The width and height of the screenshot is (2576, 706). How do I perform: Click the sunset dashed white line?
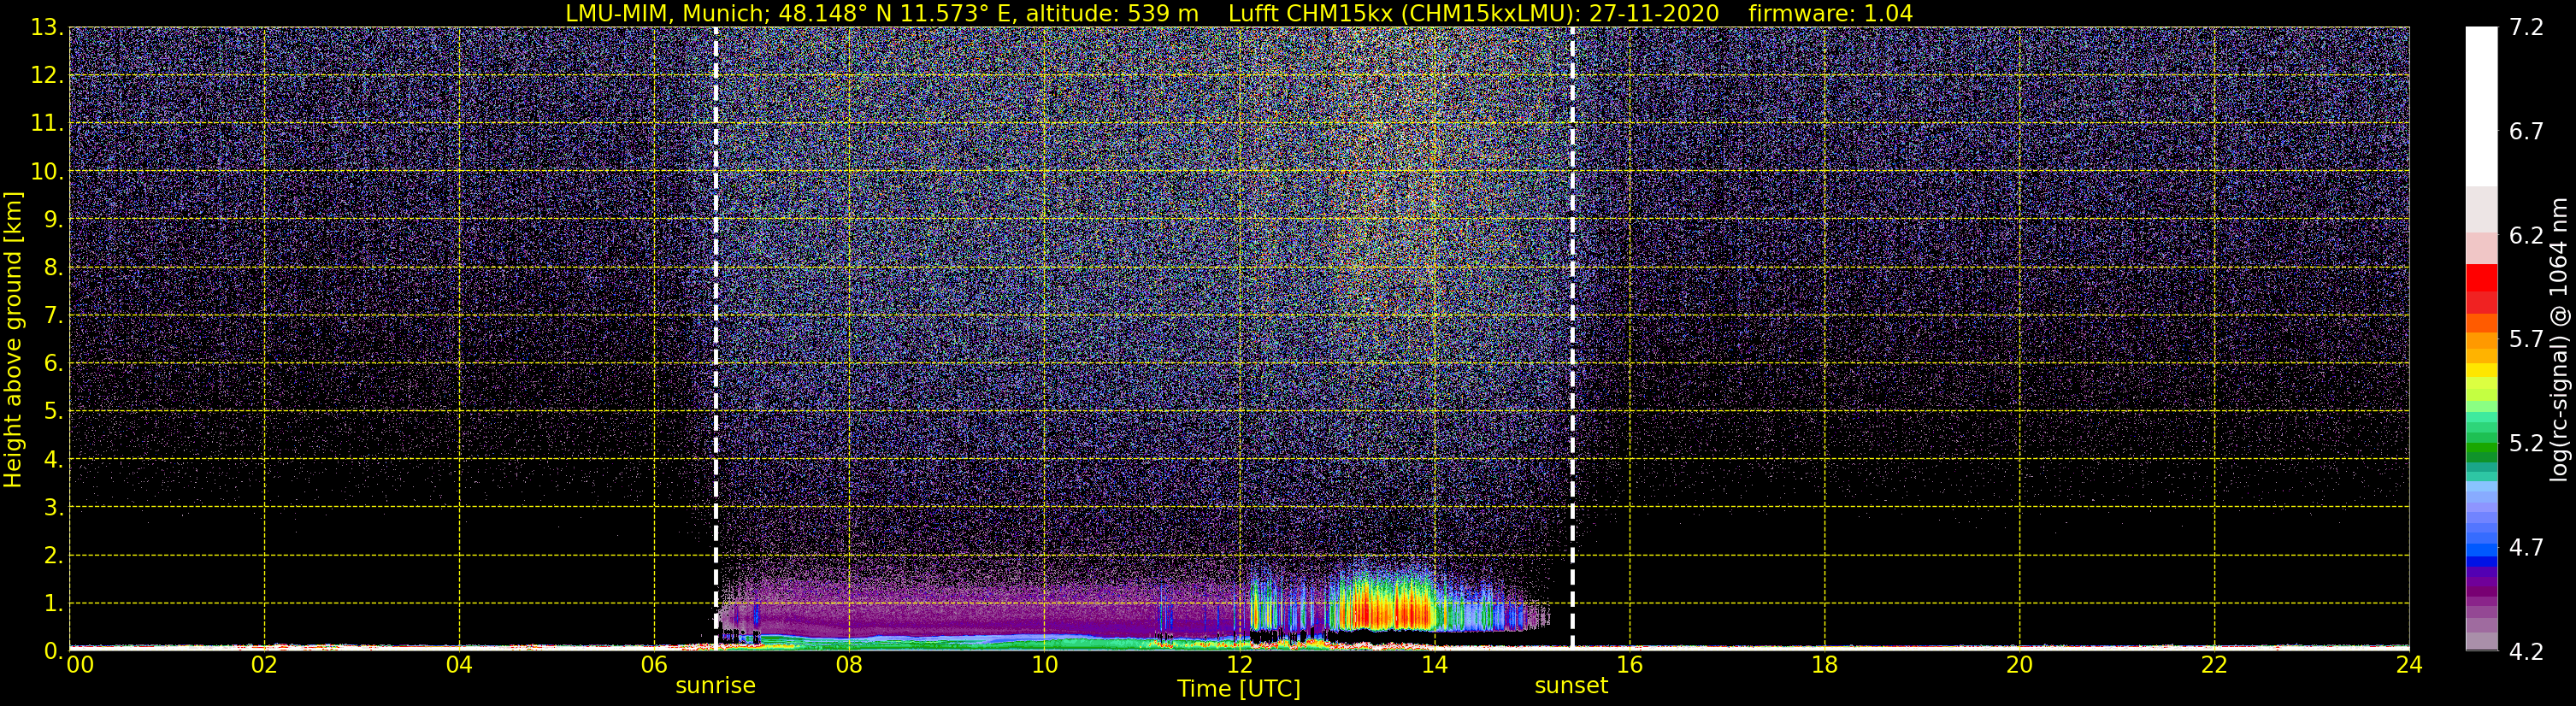point(1572,339)
